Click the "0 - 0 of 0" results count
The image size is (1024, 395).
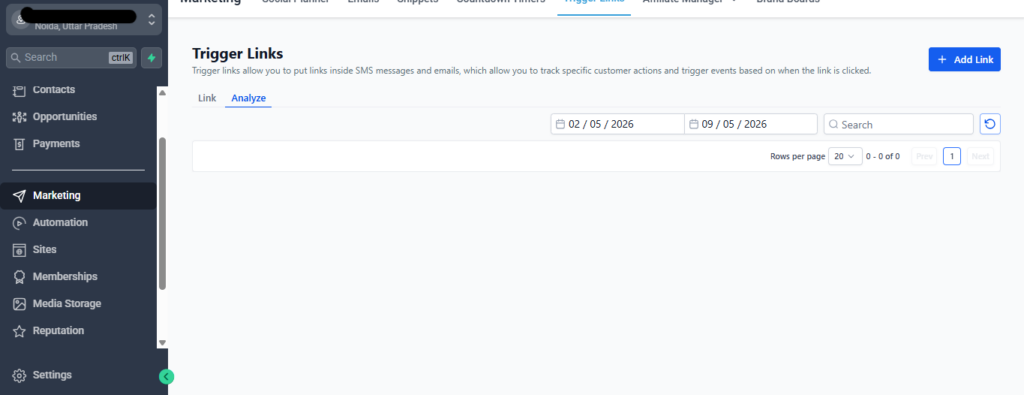pyautogui.click(x=883, y=156)
